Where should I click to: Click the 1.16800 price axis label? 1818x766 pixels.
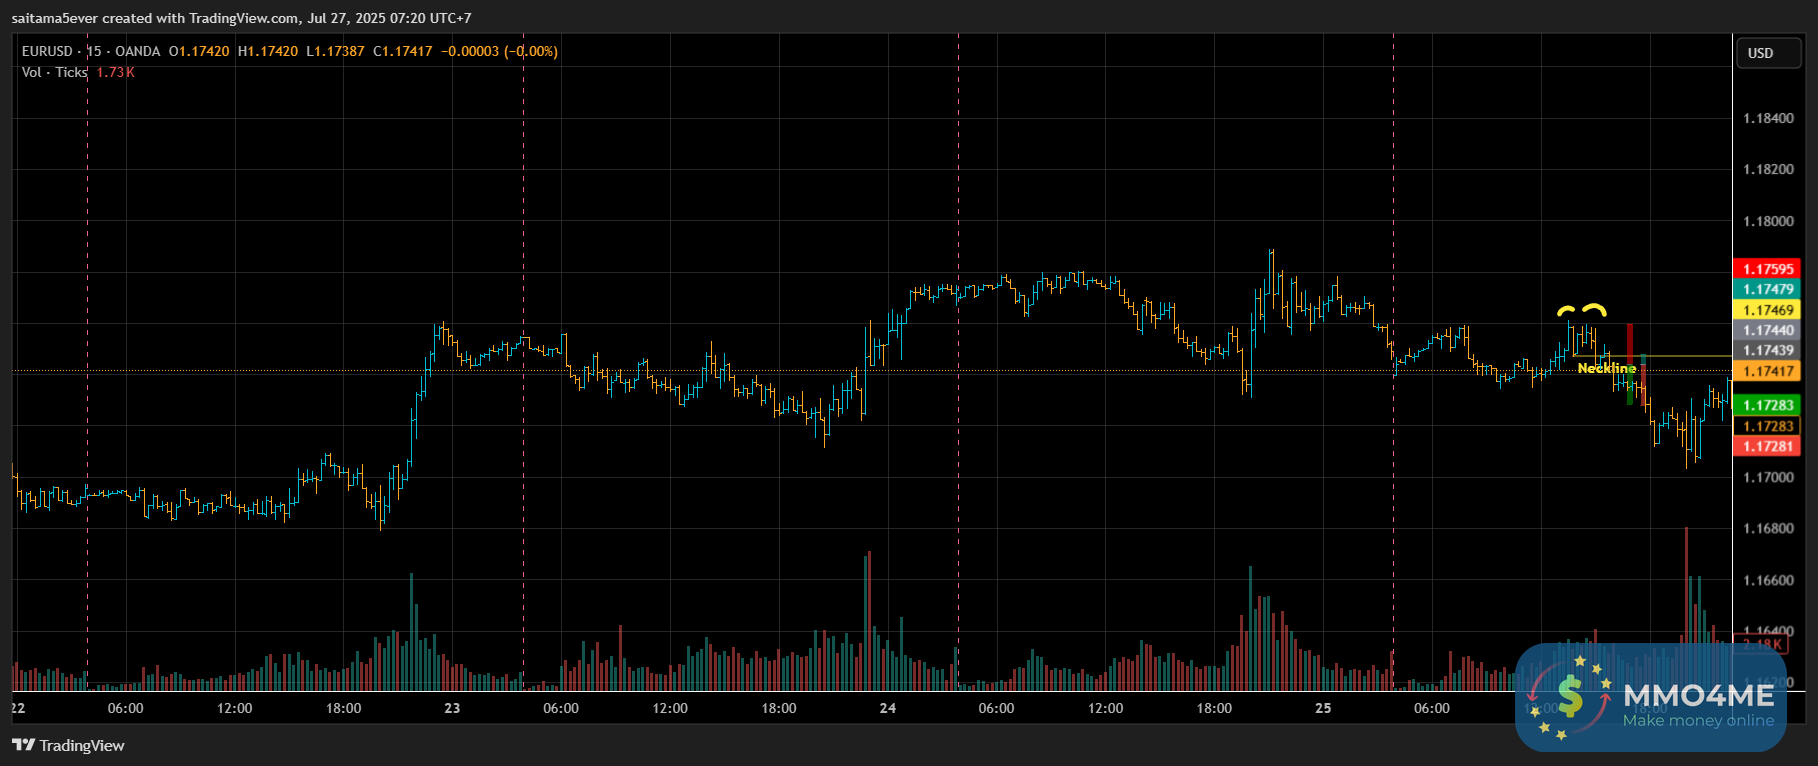pyautogui.click(x=1768, y=528)
